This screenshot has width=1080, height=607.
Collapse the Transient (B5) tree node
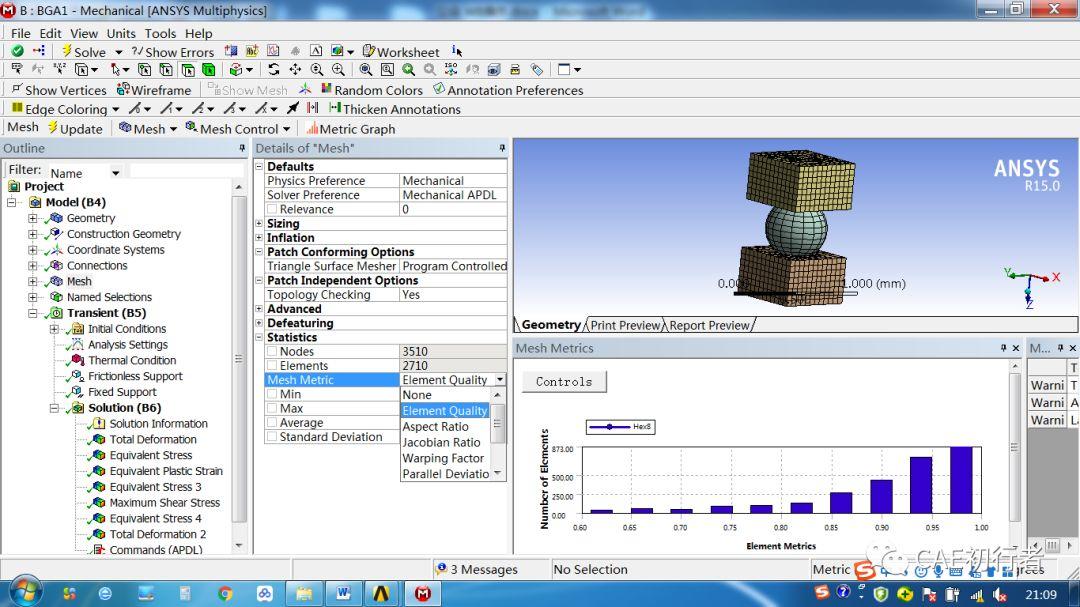coord(32,313)
